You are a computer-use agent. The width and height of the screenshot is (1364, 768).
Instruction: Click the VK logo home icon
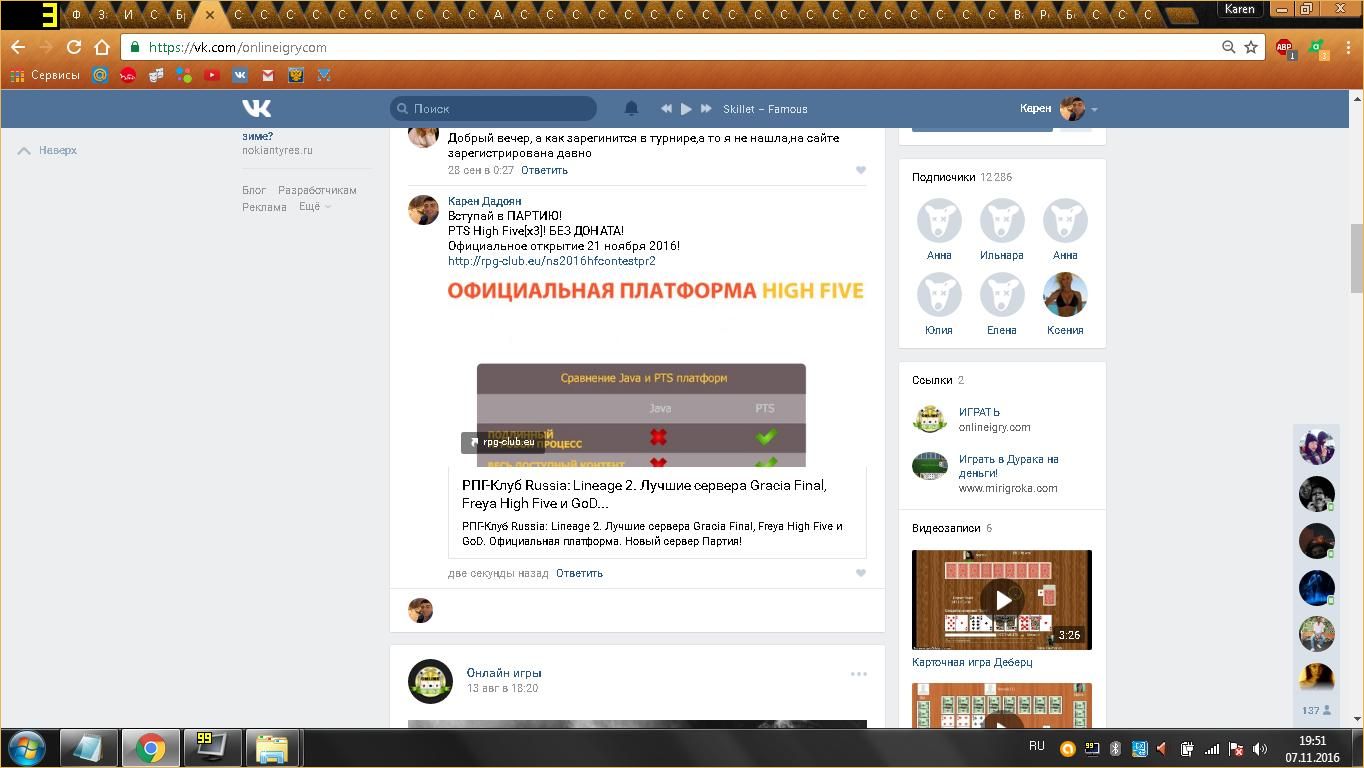256,108
